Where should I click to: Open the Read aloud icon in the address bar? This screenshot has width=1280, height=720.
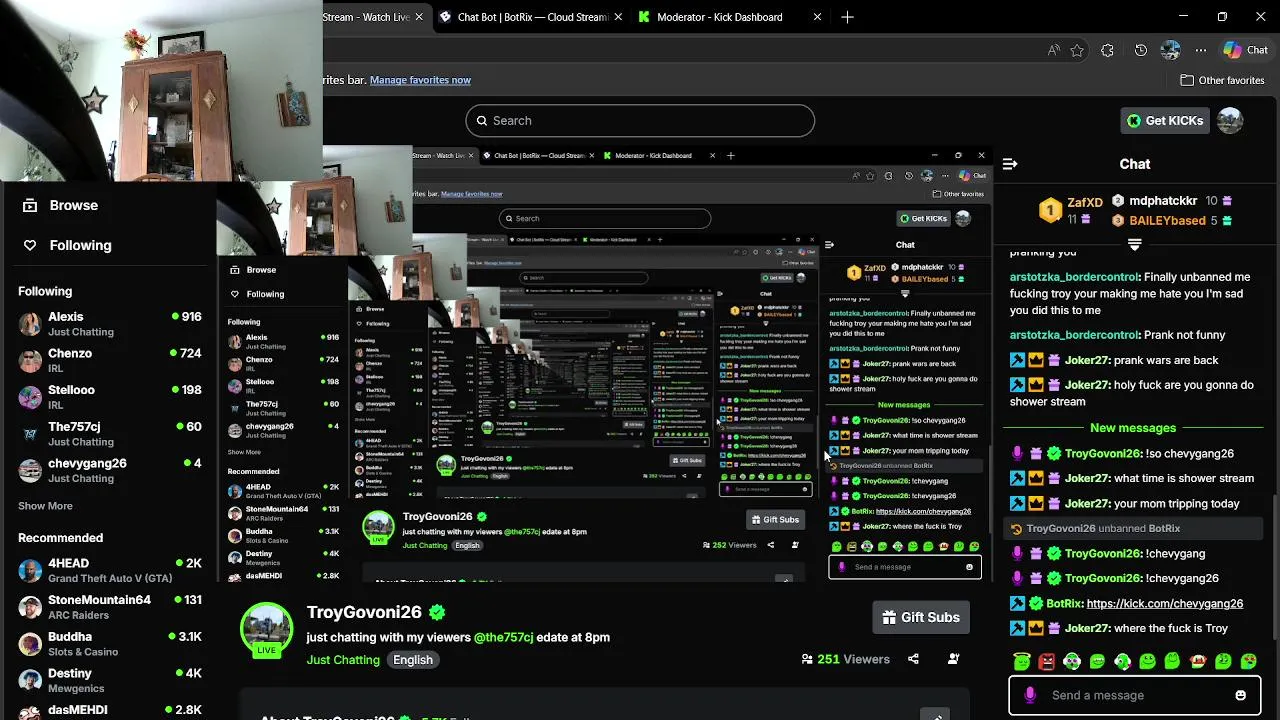pyautogui.click(x=1054, y=50)
